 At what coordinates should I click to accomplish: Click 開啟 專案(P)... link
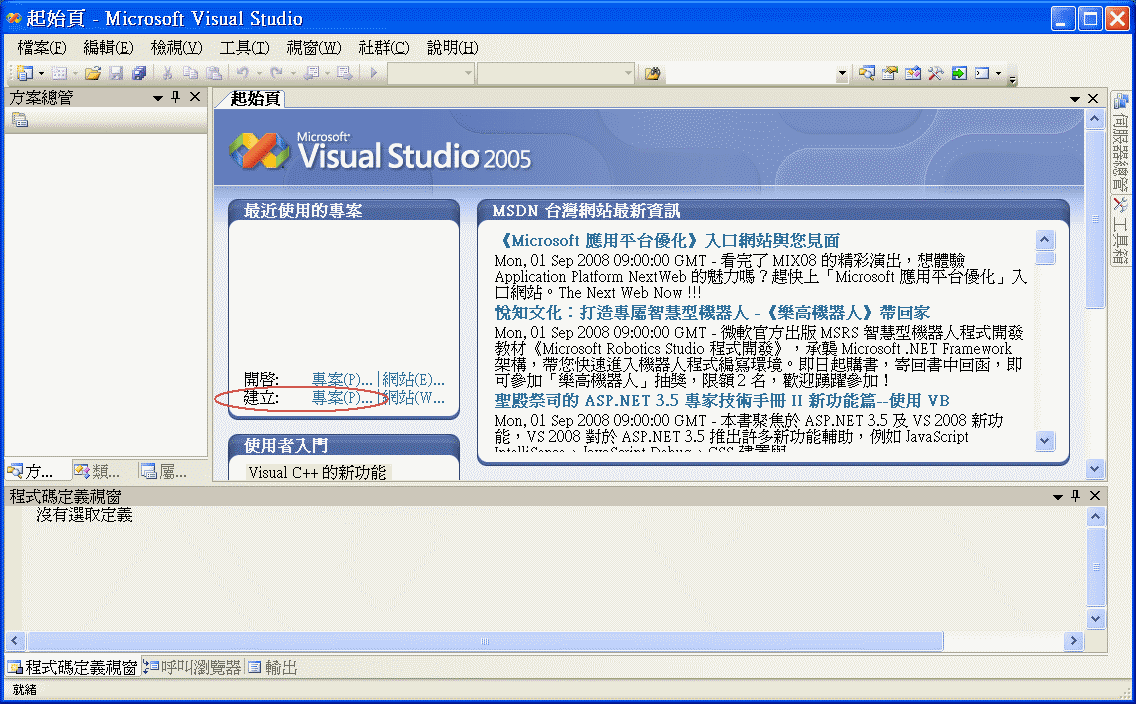tap(342, 380)
